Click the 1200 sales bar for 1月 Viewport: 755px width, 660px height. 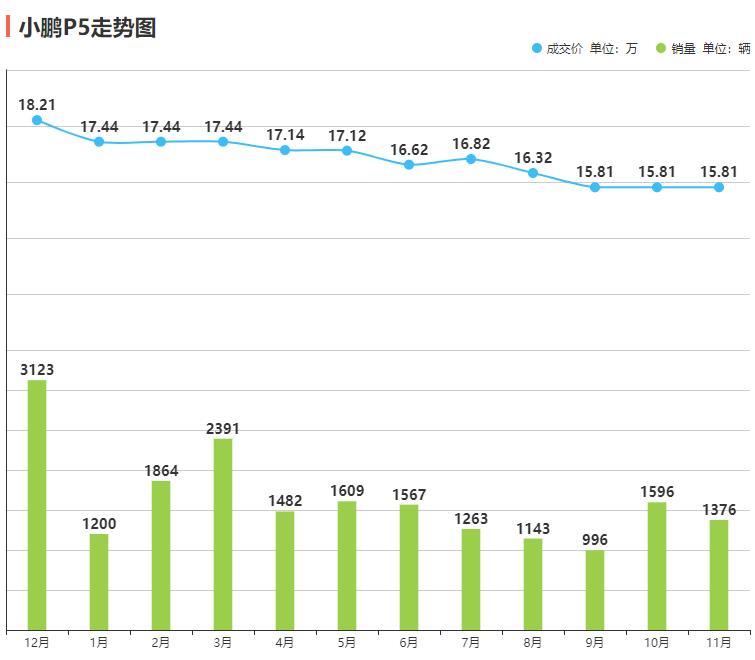click(99, 582)
